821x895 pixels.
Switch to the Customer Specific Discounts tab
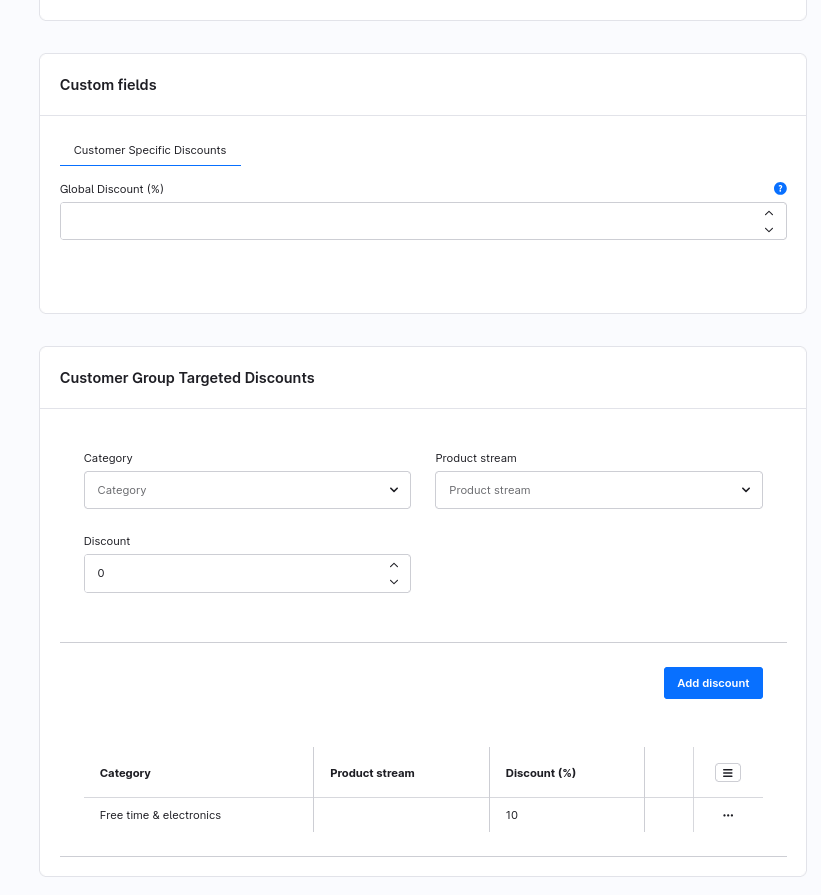pyautogui.click(x=150, y=150)
